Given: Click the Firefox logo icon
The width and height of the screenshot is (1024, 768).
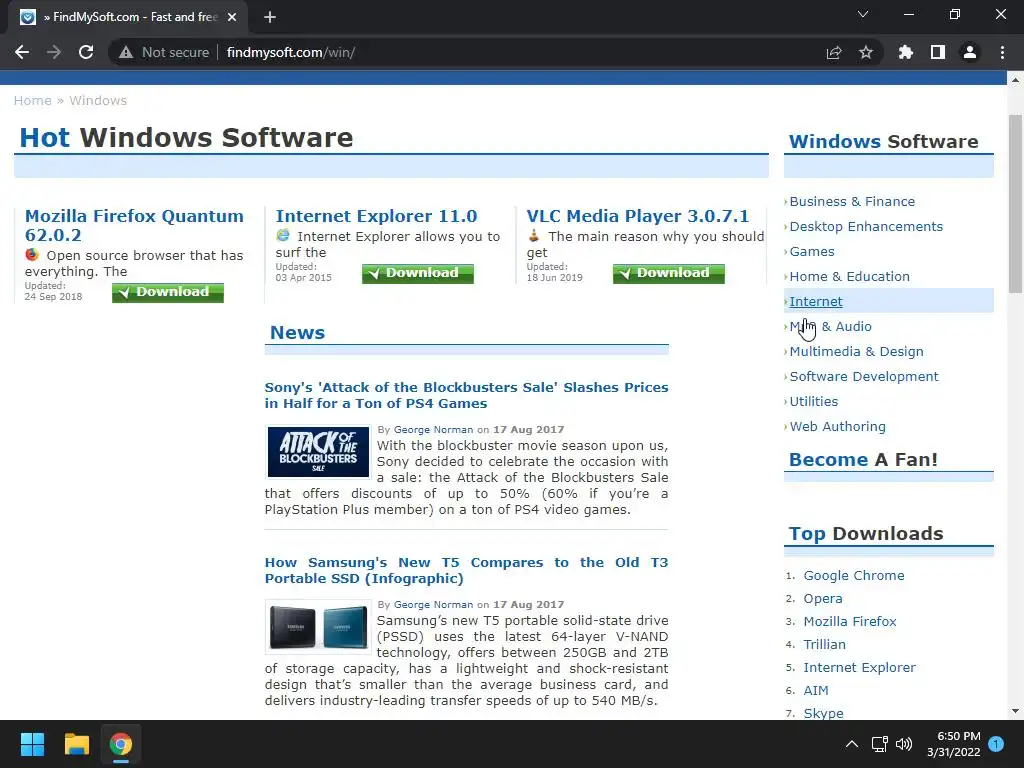Looking at the screenshot, I should click(x=32, y=254).
